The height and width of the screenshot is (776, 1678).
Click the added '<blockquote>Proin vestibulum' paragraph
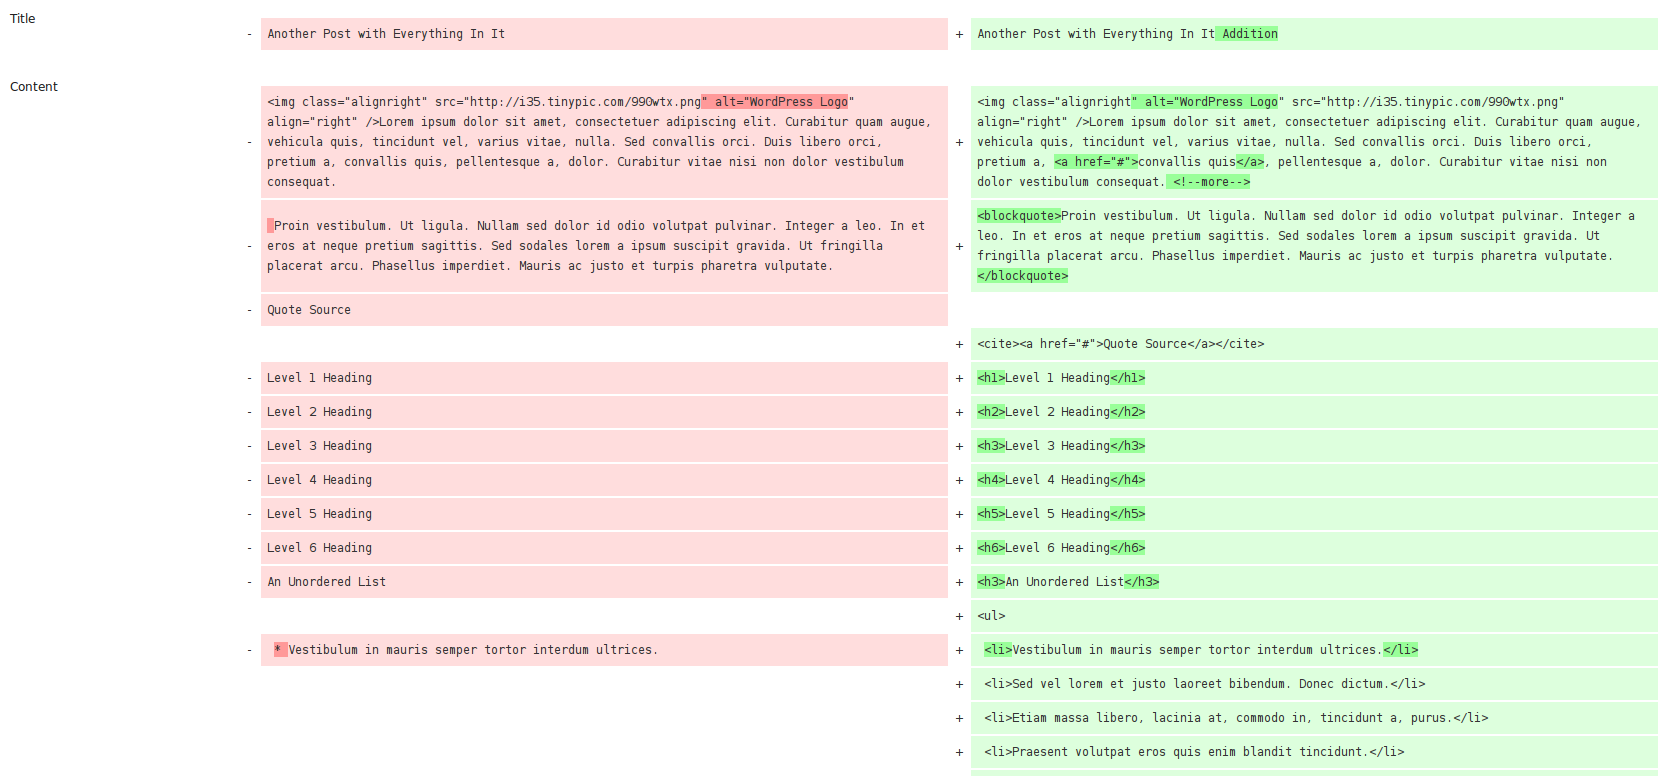pos(1314,246)
